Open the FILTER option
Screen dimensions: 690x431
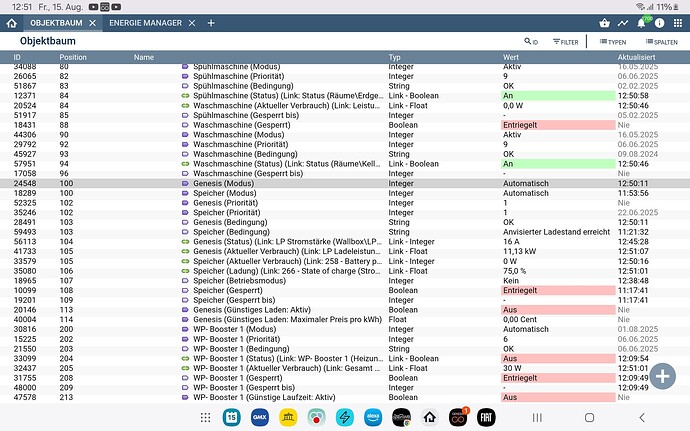coord(565,42)
